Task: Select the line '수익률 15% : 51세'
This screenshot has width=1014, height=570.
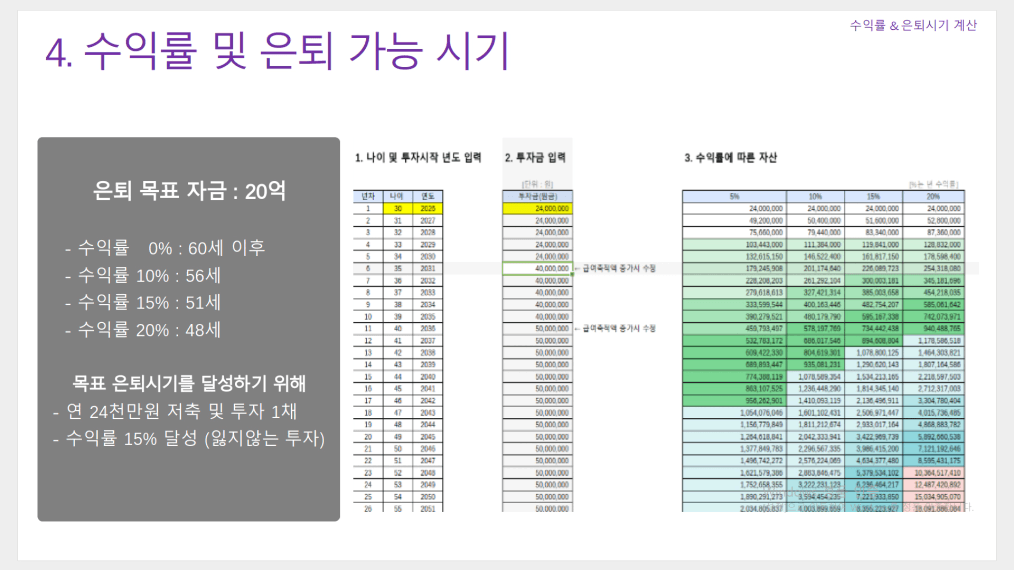Action: pos(143,303)
